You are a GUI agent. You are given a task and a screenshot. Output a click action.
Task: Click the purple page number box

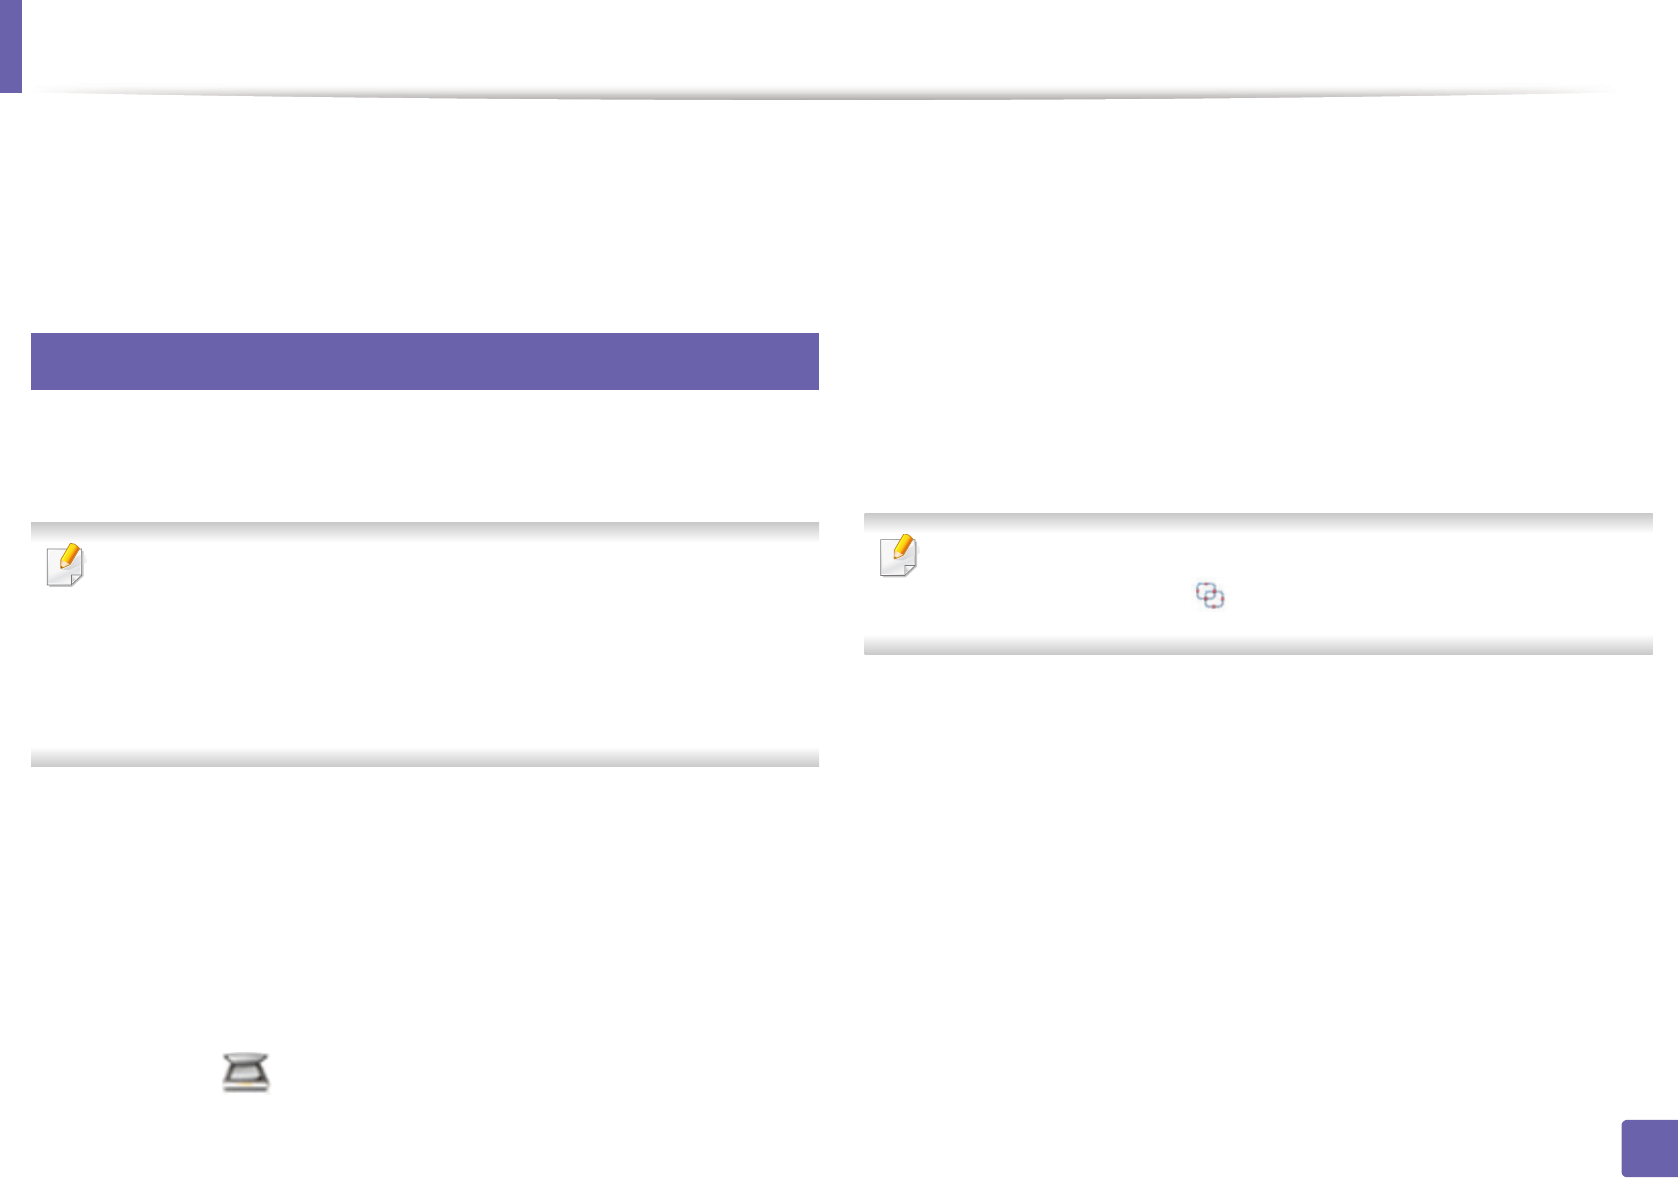tap(1648, 1148)
